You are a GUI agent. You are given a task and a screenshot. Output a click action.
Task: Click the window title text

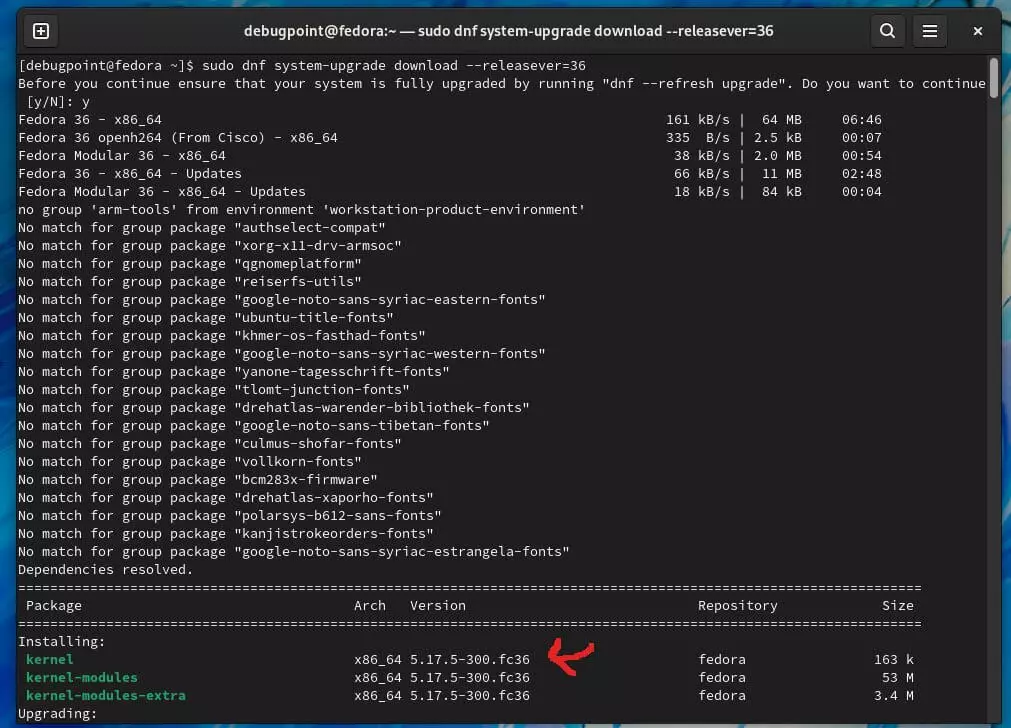click(x=508, y=31)
